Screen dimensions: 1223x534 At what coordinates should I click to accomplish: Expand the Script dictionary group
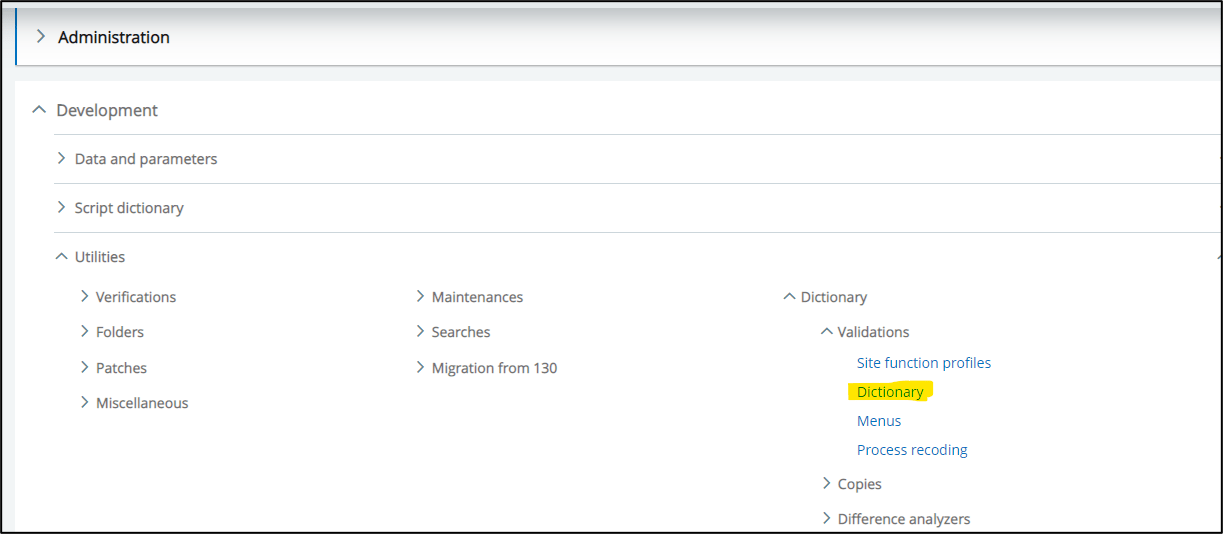(128, 208)
